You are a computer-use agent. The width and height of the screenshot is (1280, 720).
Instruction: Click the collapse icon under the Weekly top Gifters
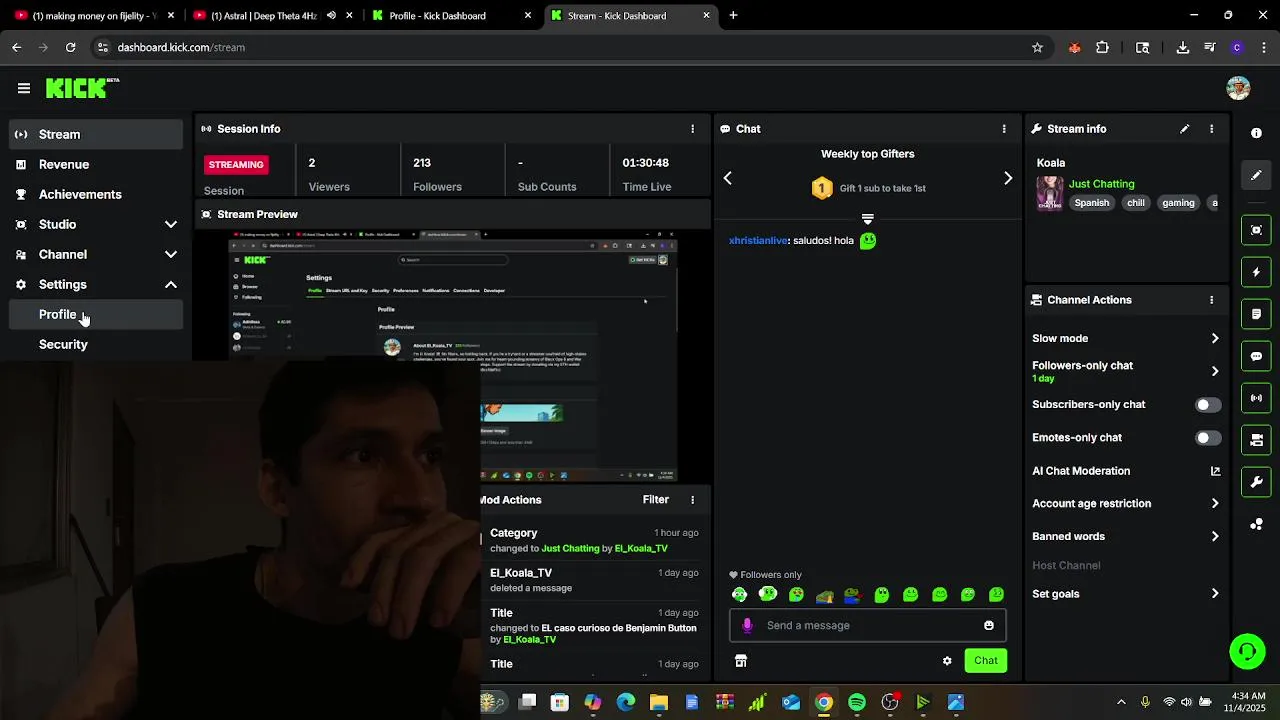pos(868,219)
